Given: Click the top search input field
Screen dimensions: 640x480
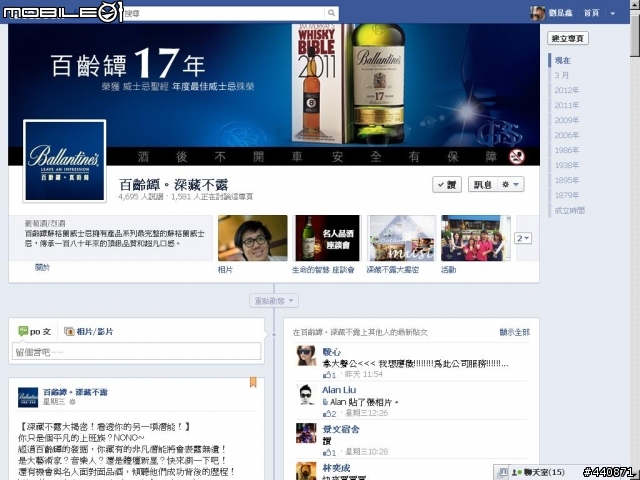Looking at the screenshot, I should pyautogui.click(x=225, y=13).
